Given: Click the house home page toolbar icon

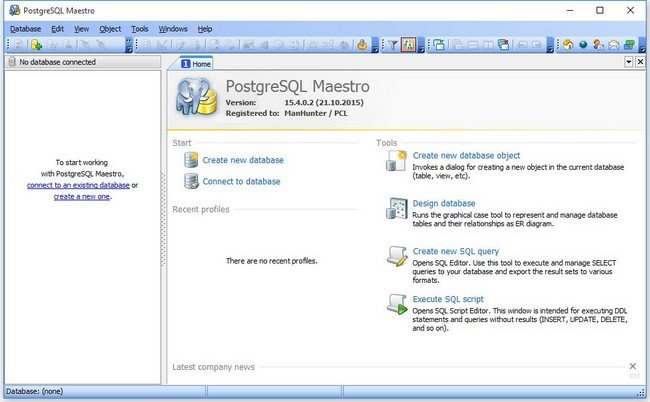Looking at the screenshot, I should (x=568, y=45).
